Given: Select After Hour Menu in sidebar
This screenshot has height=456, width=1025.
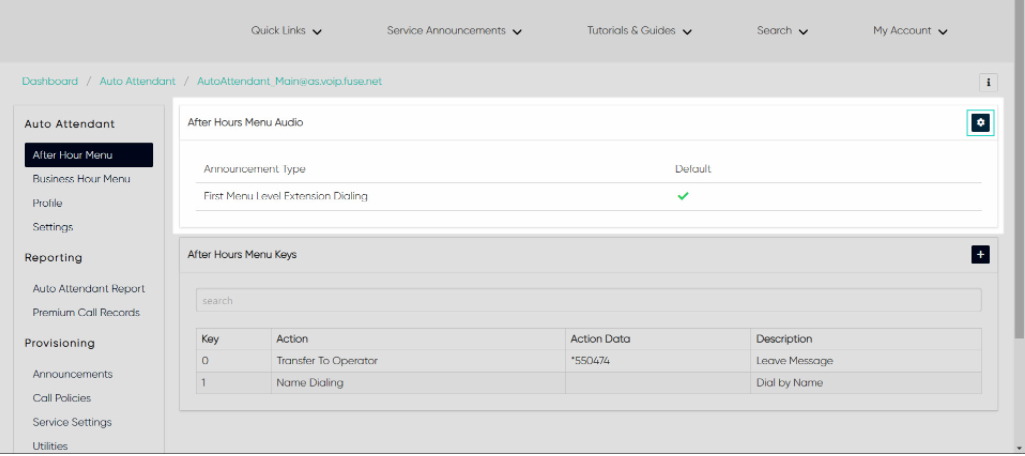Looking at the screenshot, I should pos(89,155).
